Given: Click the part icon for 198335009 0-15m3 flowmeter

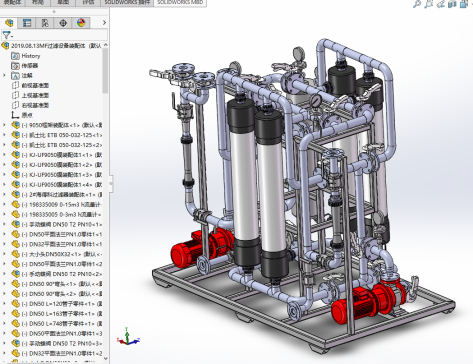Looking at the screenshot, I should pos(15,204).
